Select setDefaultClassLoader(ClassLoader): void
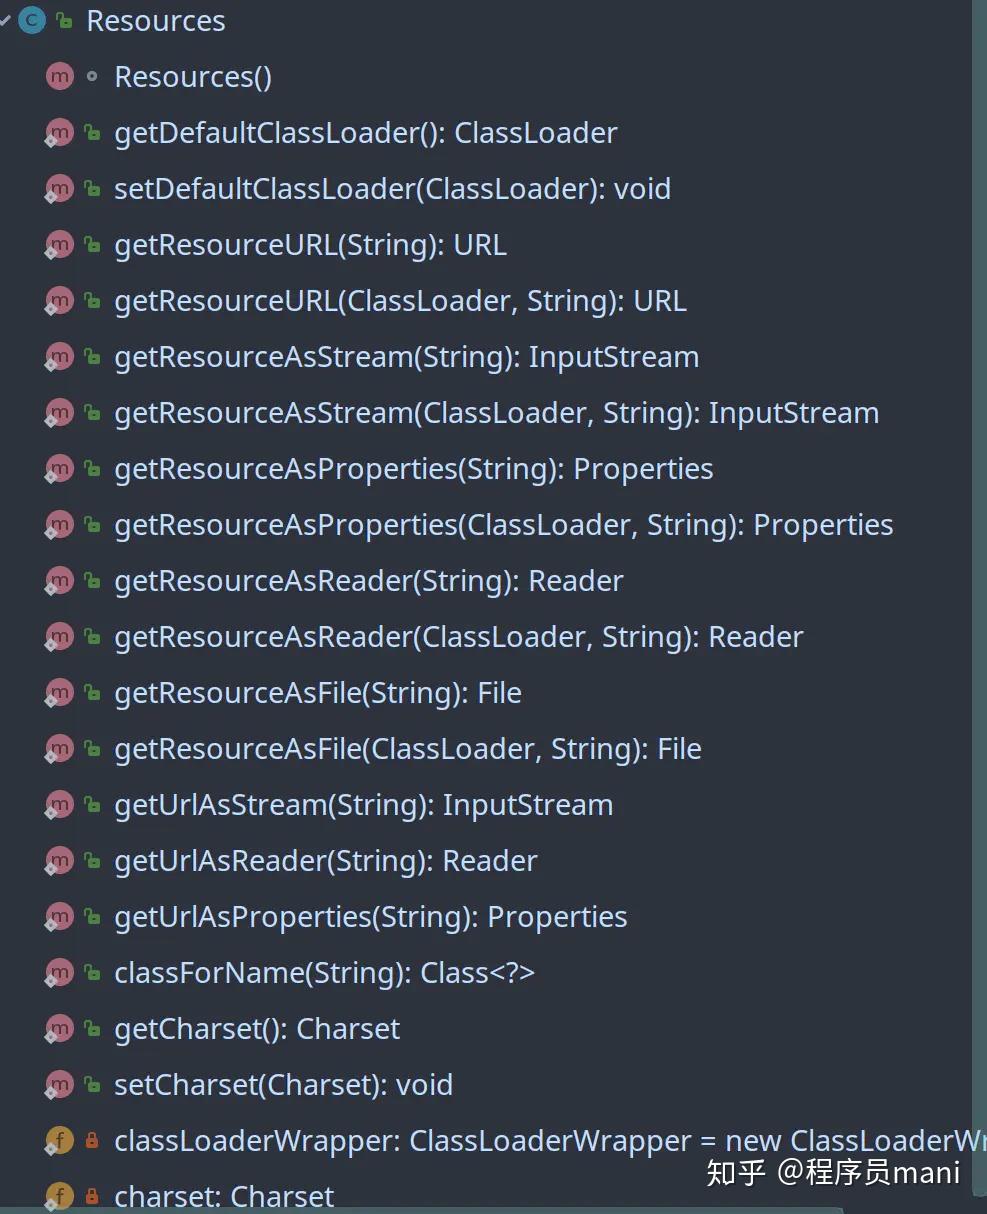Viewport: 987px width, 1214px height. click(x=392, y=189)
